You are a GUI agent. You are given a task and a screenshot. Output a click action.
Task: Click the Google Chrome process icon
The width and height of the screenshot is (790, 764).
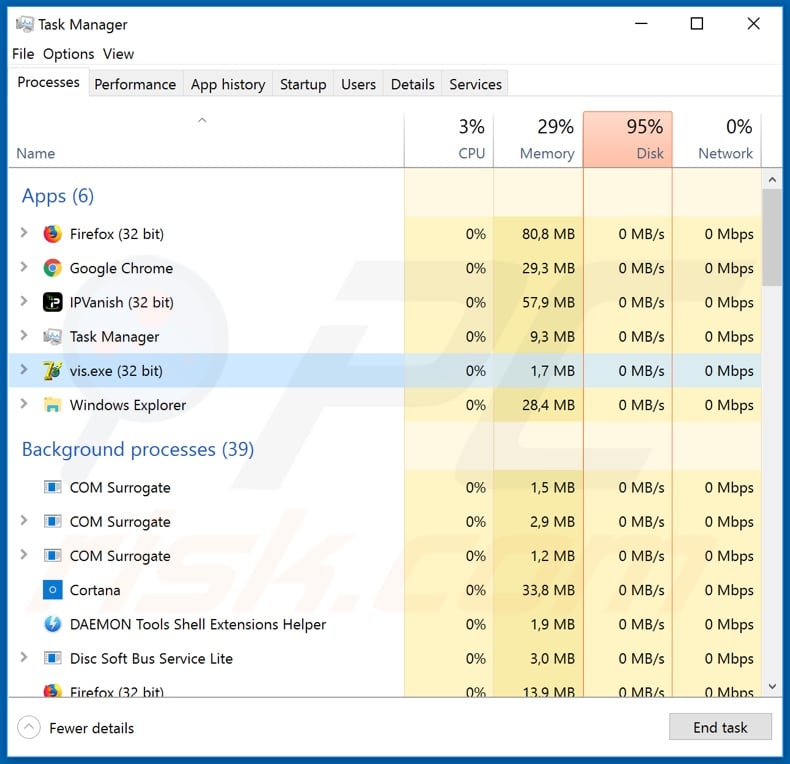coord(52,268)
